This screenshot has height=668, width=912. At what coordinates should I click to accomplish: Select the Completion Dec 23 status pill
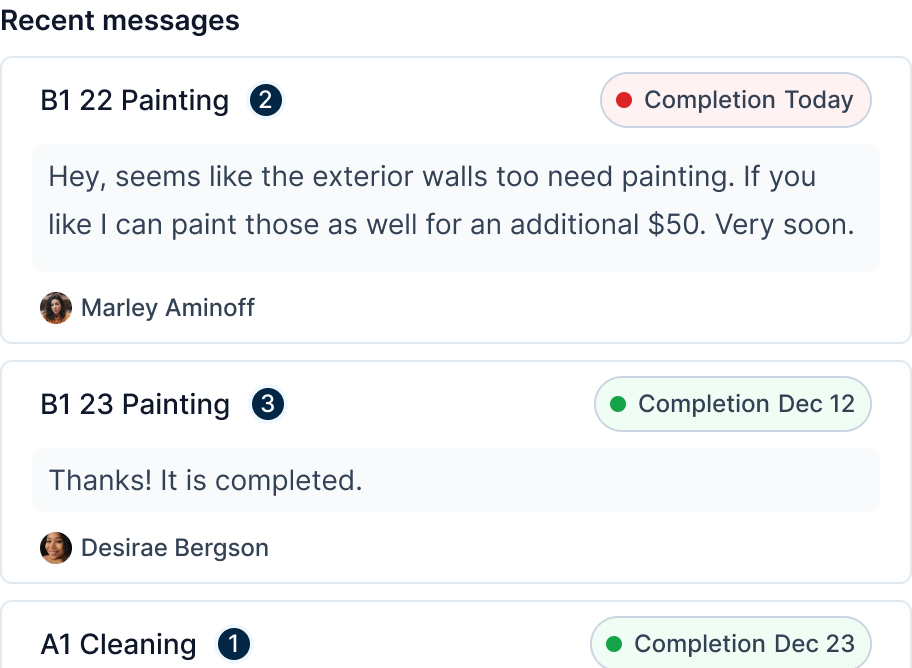point(731,644)
